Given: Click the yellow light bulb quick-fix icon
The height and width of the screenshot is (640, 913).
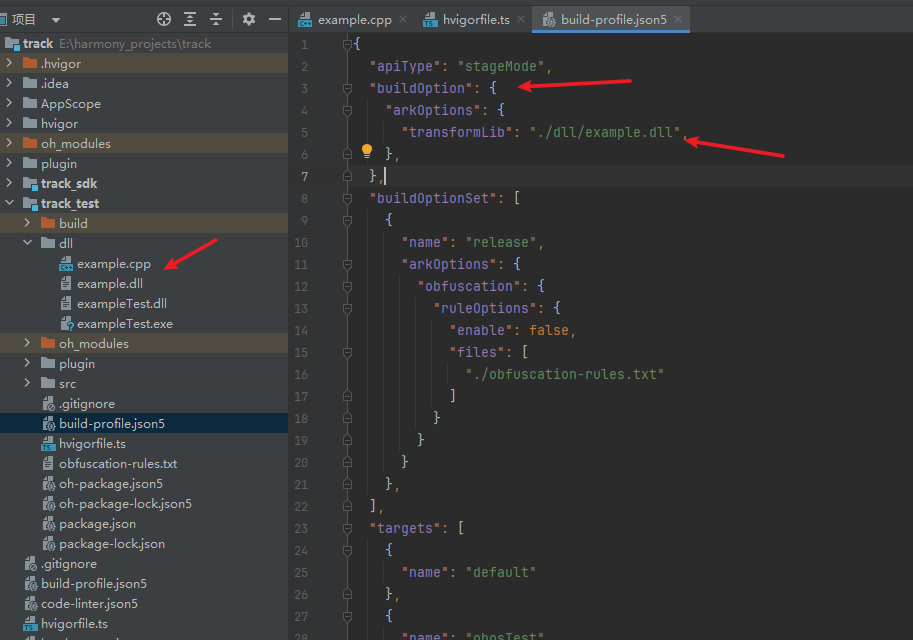Looking at the screenshot, I should coord(367,151).
